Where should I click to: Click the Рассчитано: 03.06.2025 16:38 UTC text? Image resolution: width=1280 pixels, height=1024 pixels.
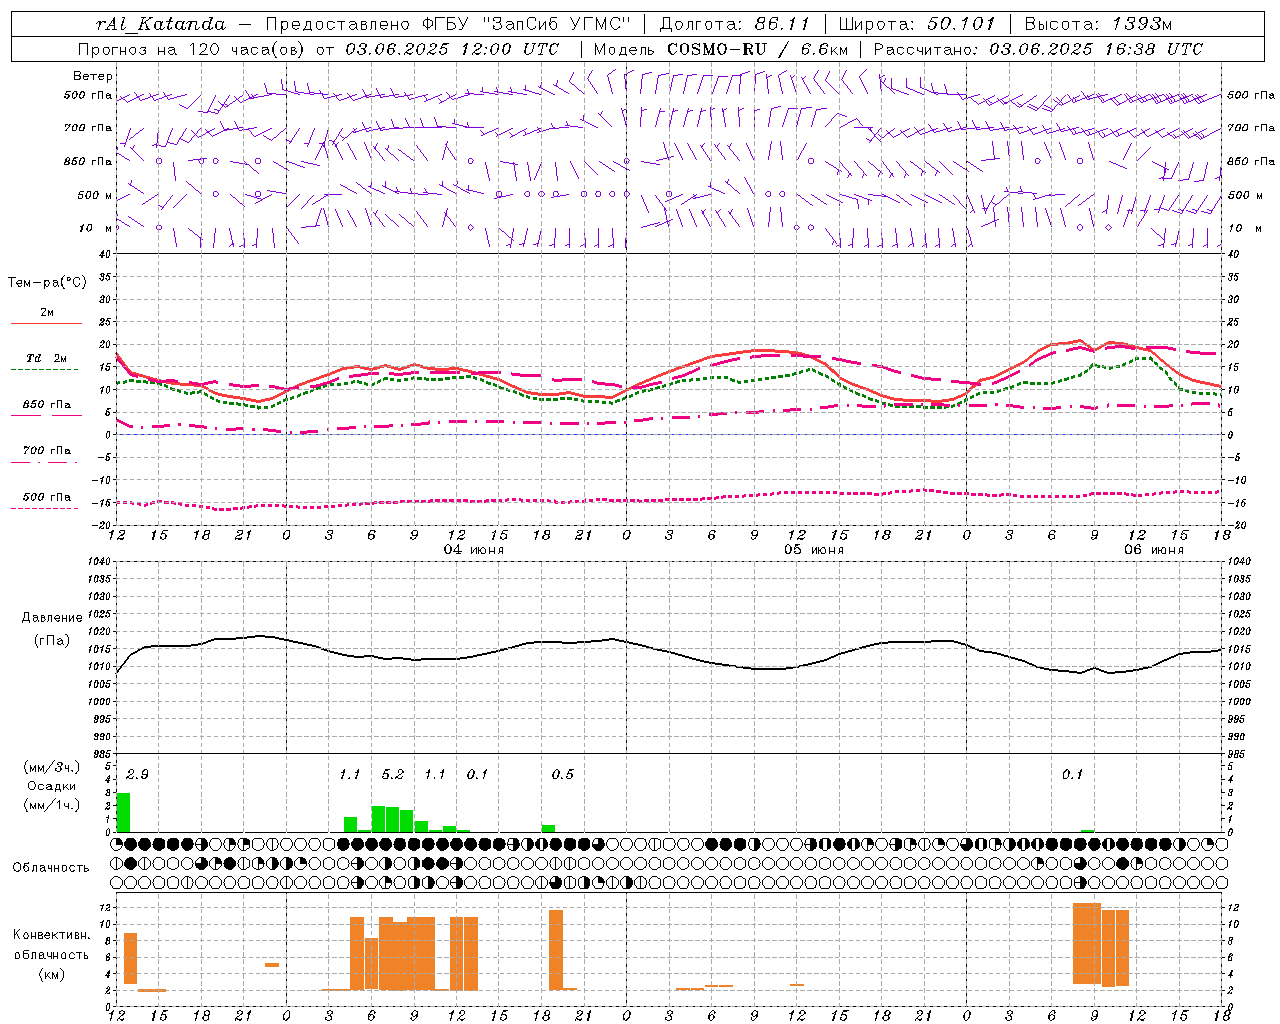1038,49
